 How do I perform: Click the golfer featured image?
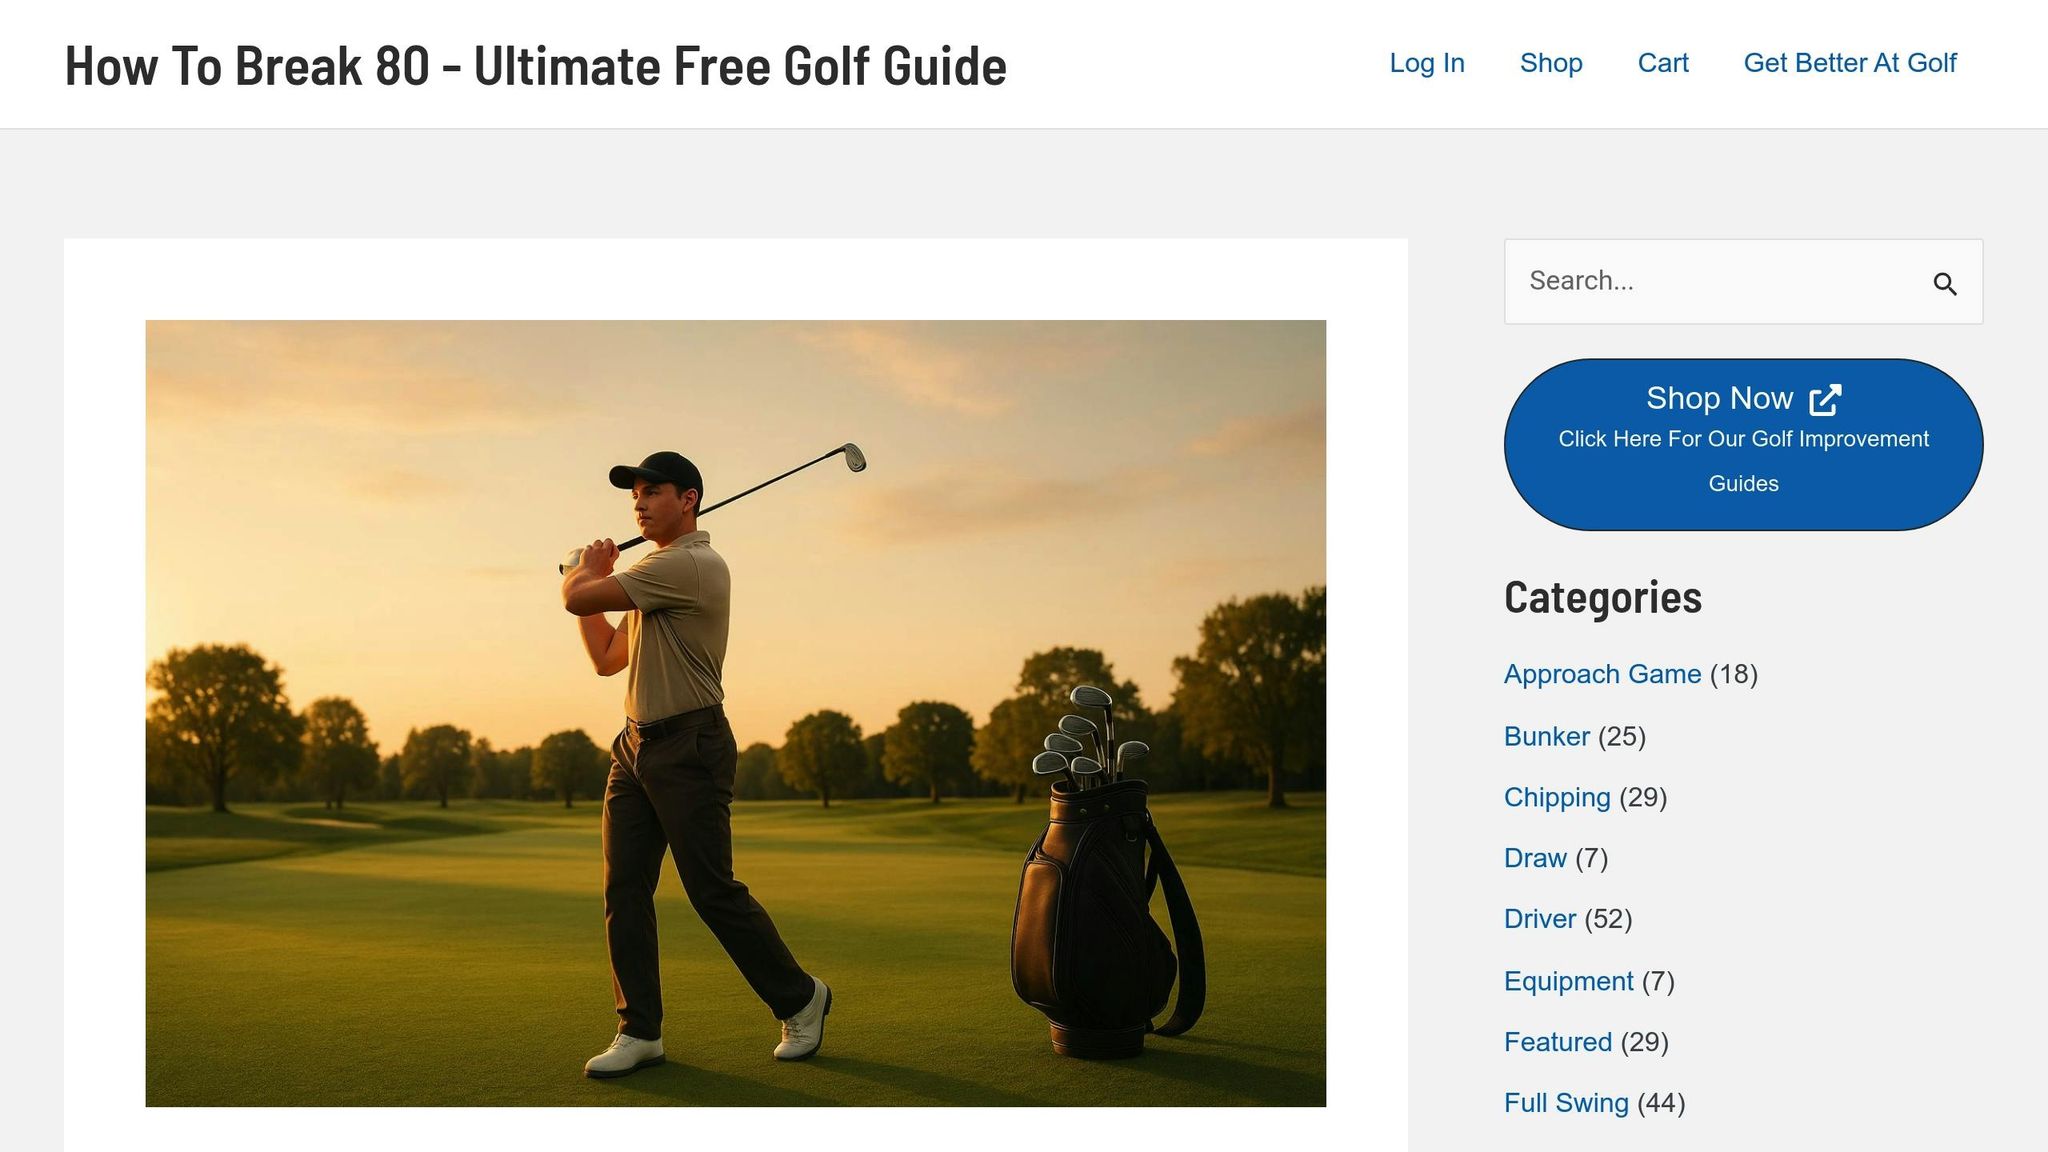click(736, 713)
